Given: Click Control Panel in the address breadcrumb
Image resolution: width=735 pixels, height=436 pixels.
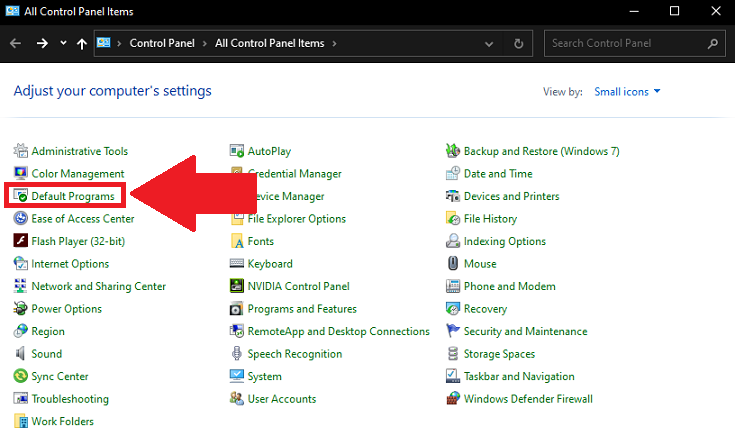Looking at the screenshot, I should click(164, 44).
